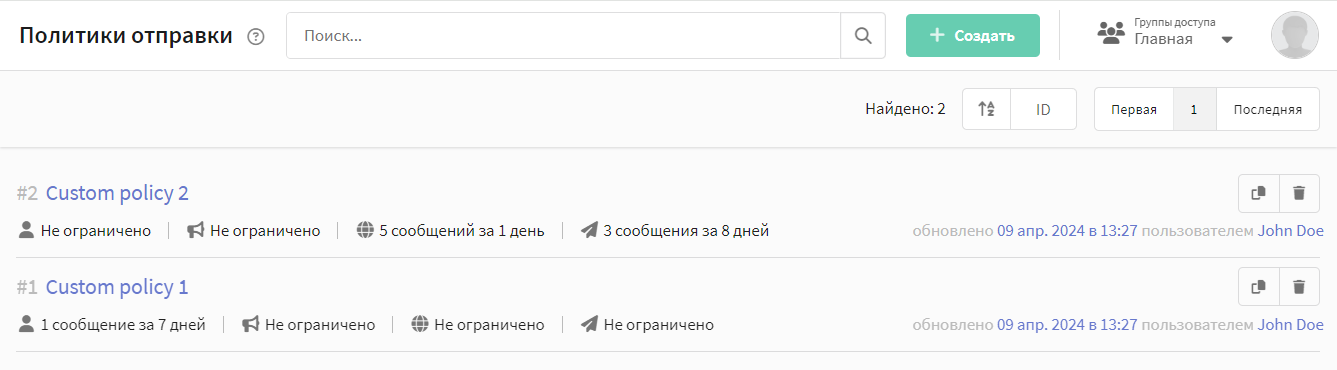Screen dimensions: 1337x370
Task: Open the Custom policy 1 link
Action: coord(117,287)
